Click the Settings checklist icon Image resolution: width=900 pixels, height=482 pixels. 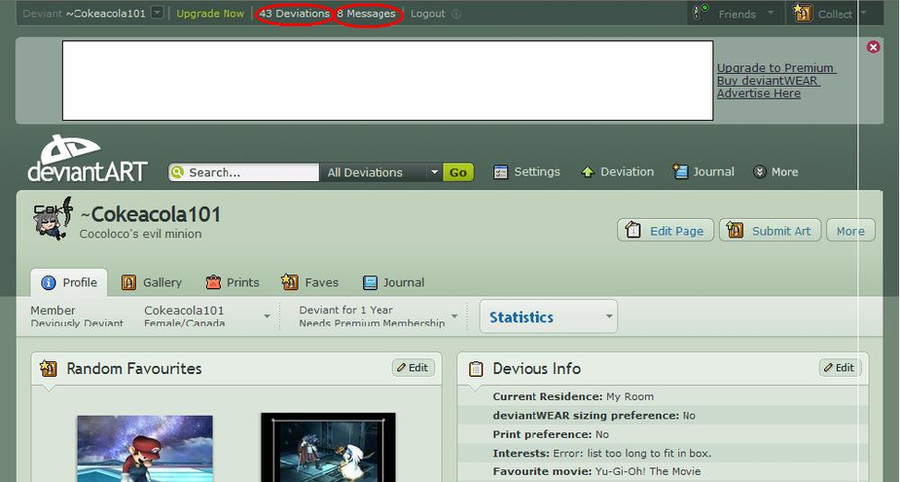[501, 172]
